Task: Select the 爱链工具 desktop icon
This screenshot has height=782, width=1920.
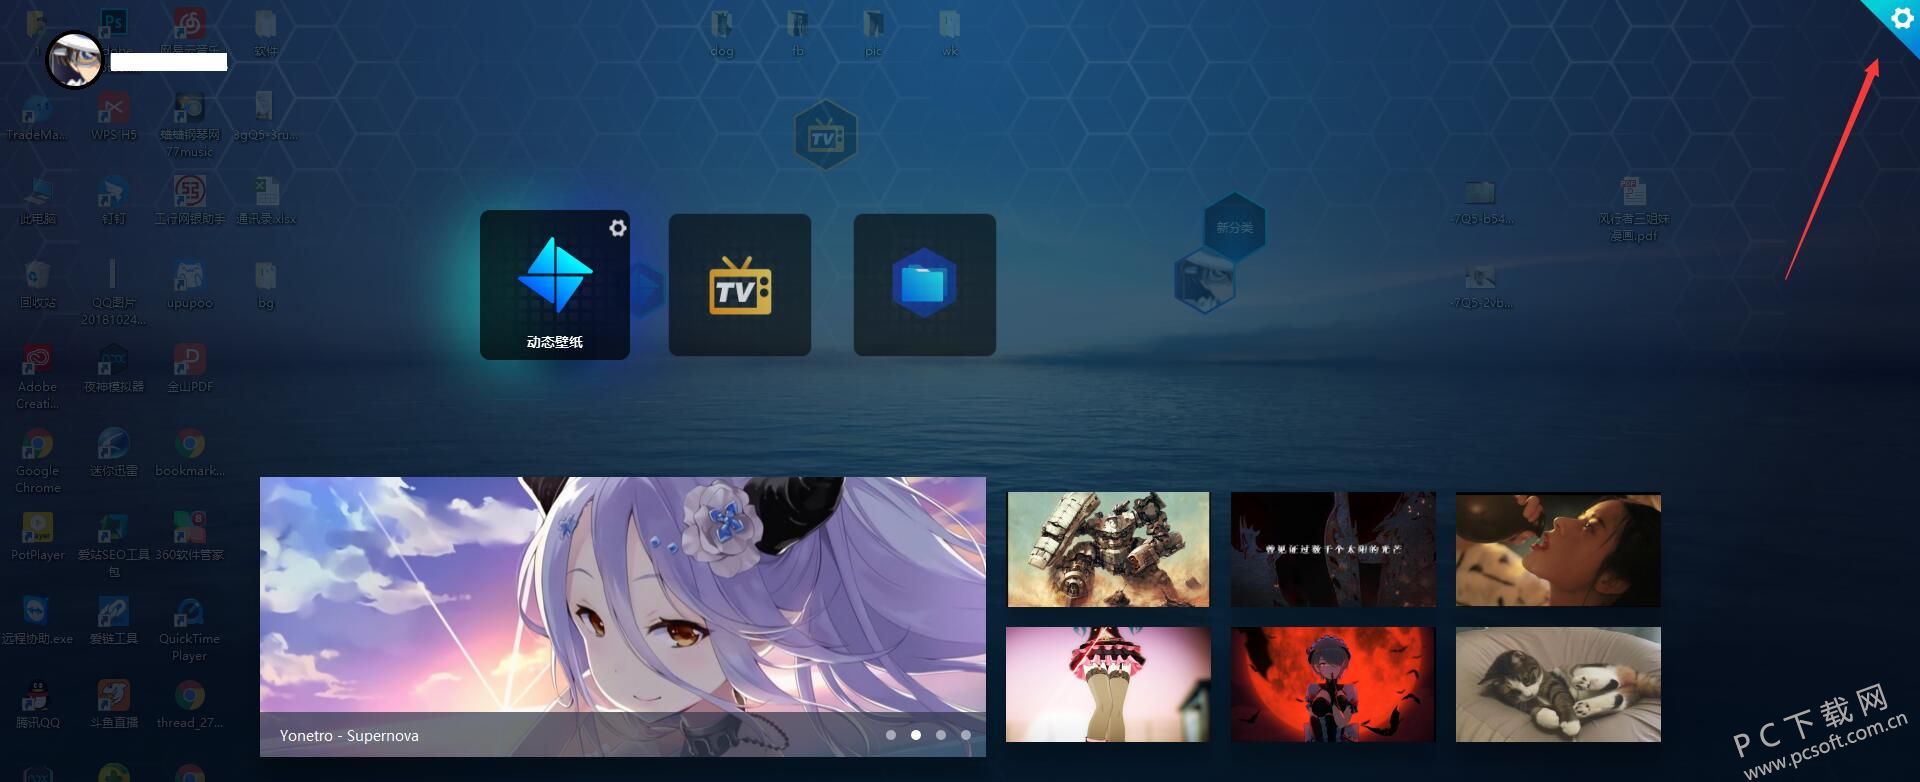Action: 114,620
